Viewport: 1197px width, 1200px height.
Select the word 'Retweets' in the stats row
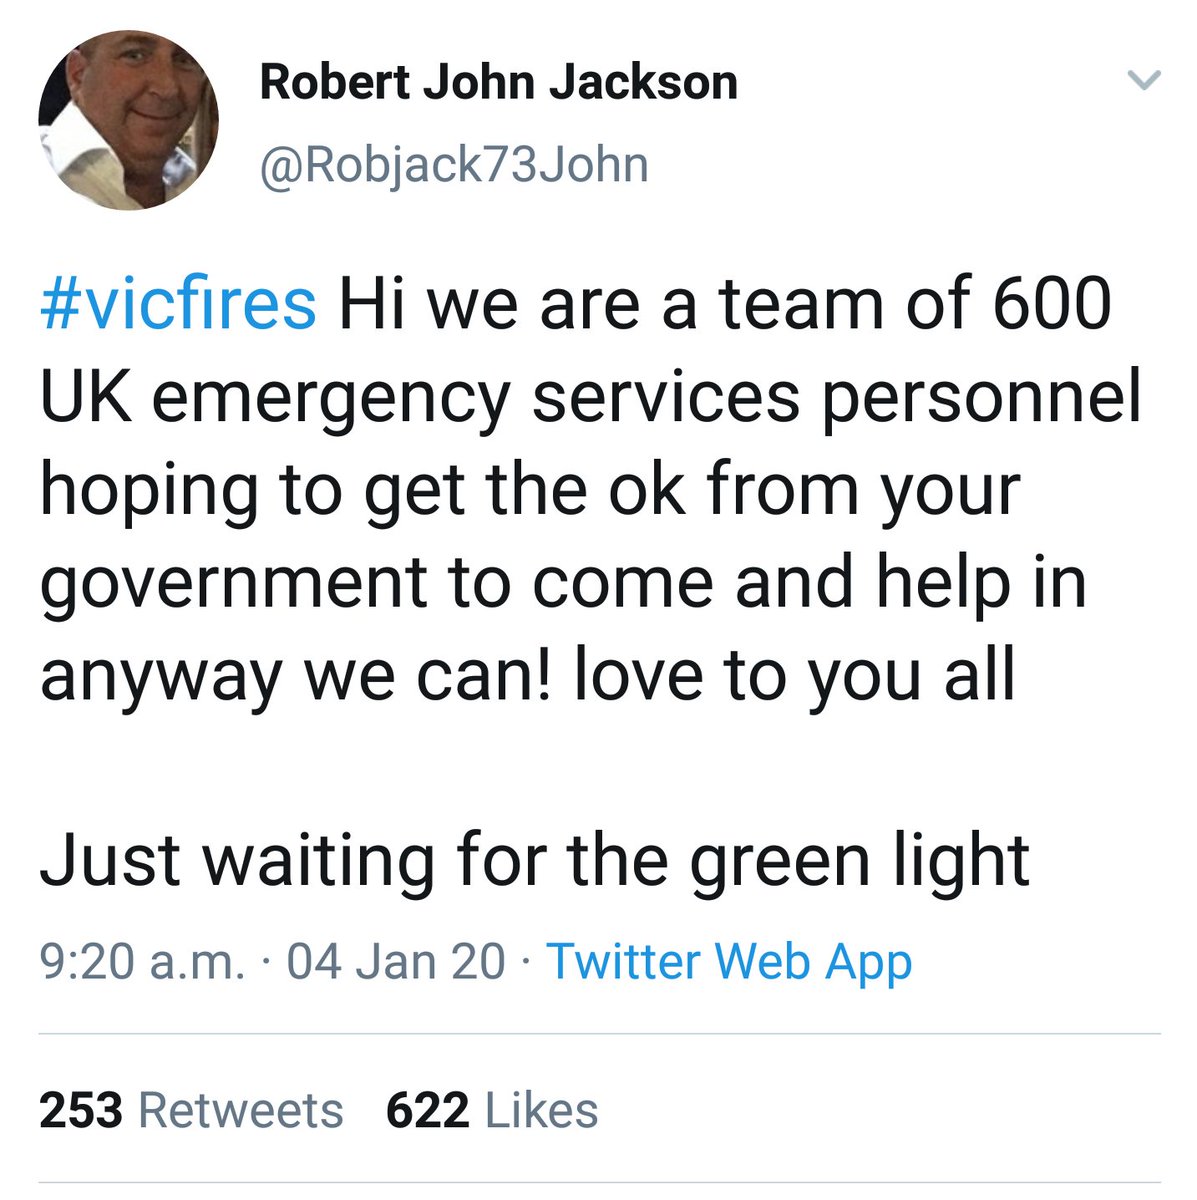point(240,1111)
